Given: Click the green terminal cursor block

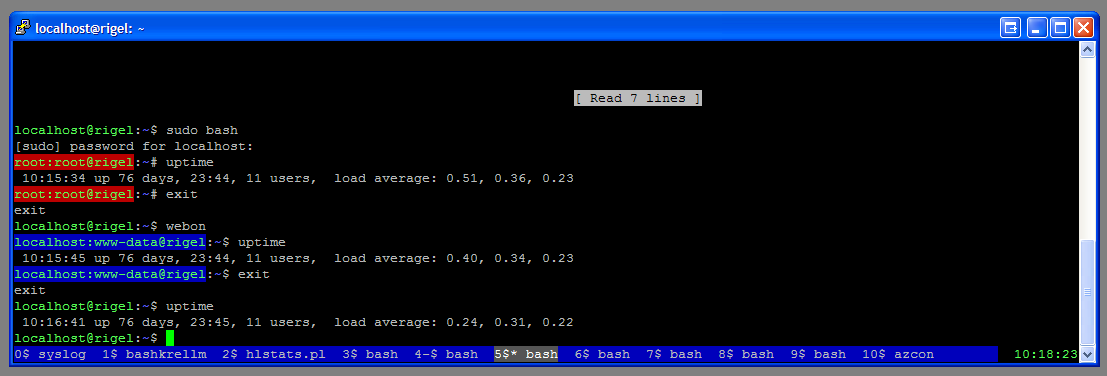Looking at the screenshot, I should click(169, 339).
